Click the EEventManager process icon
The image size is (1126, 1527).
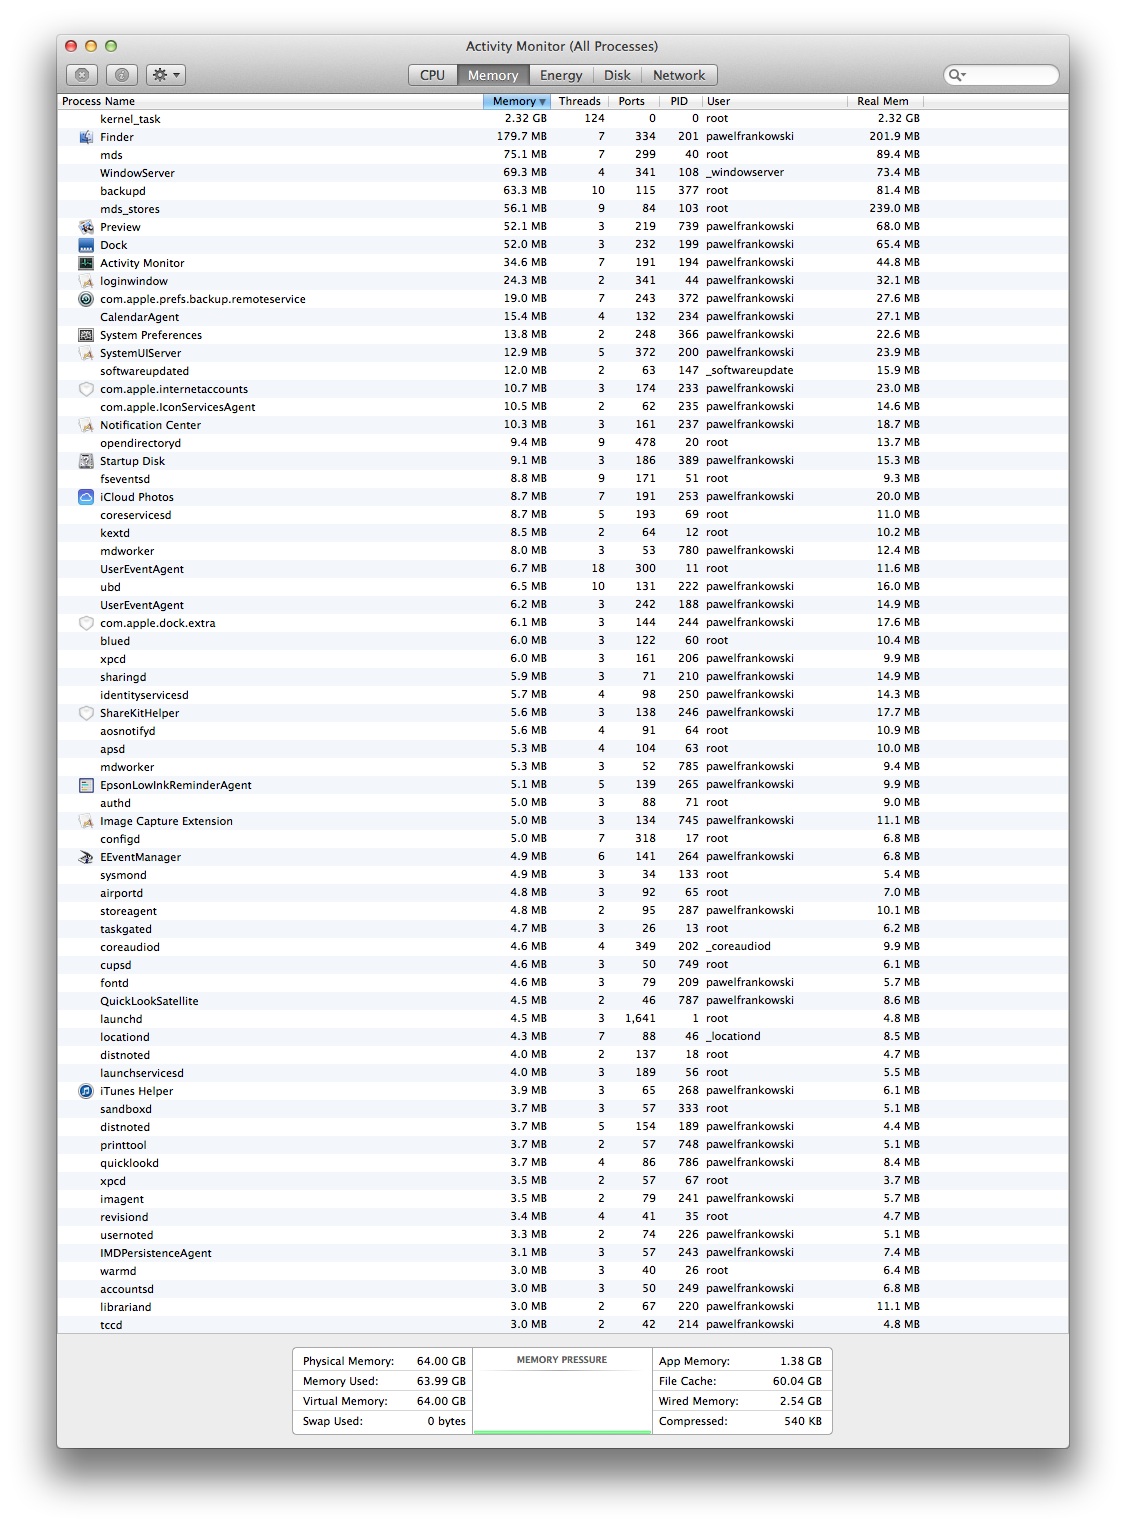click(x=86, y=857)
